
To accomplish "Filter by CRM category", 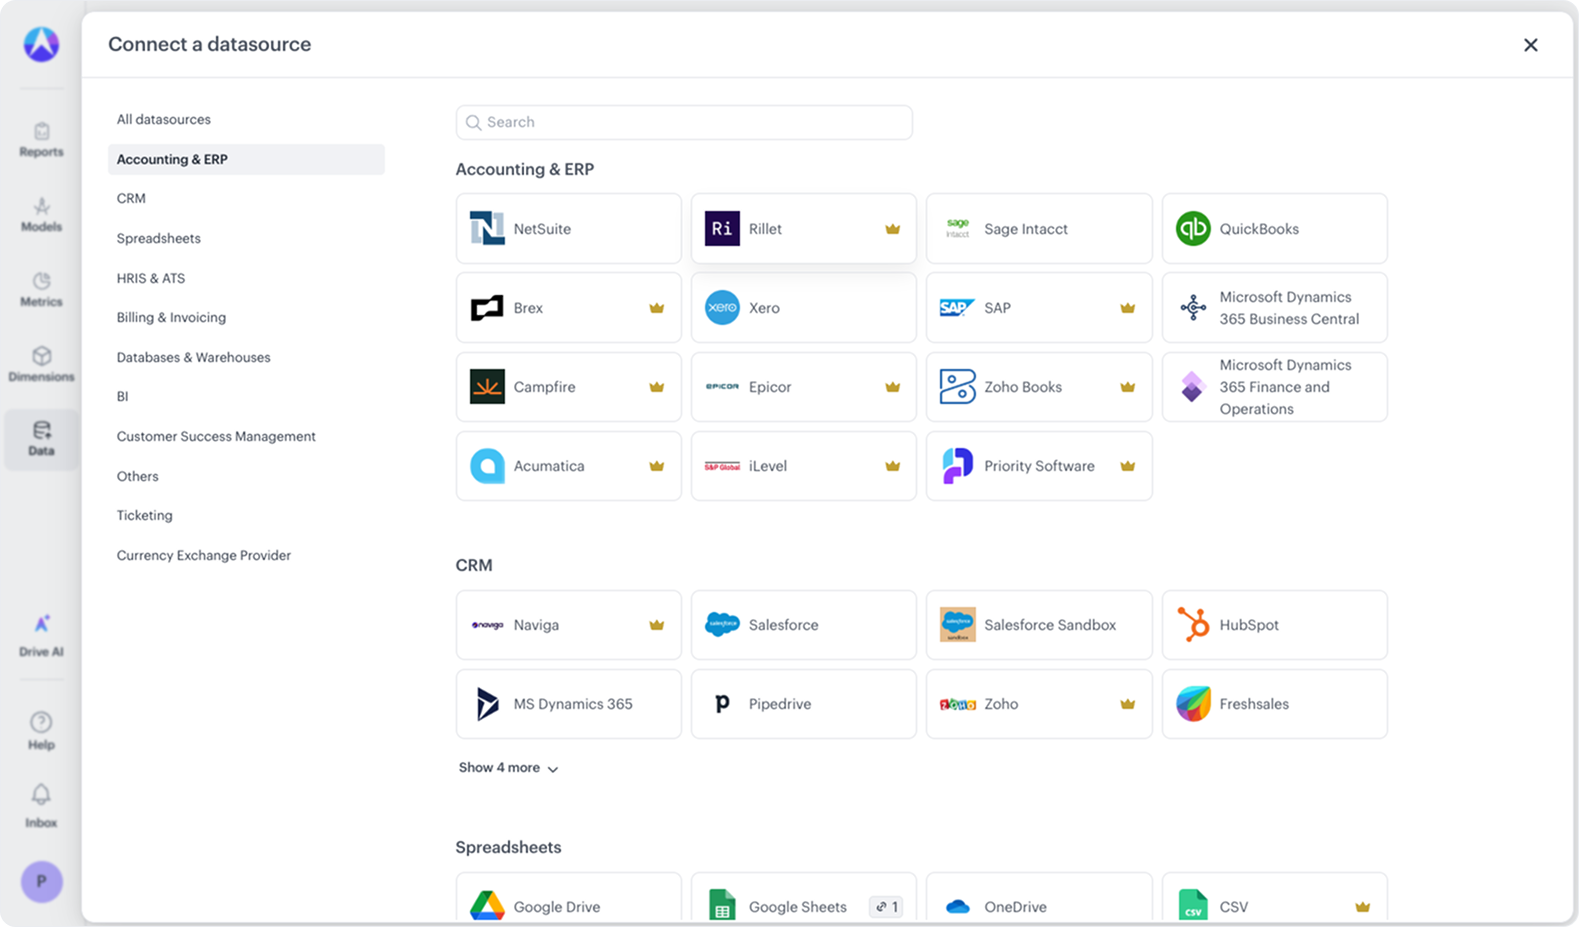I will point(246,199).
